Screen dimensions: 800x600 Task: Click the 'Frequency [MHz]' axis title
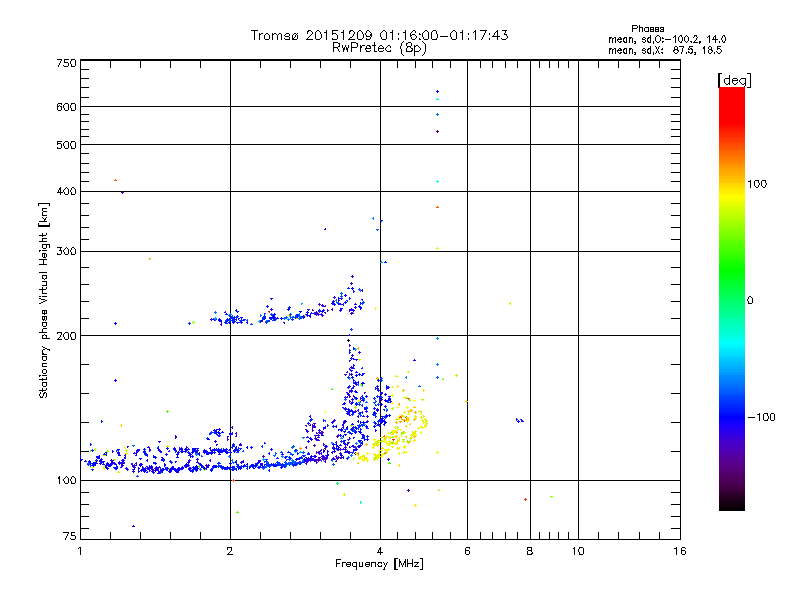(379, 564)
